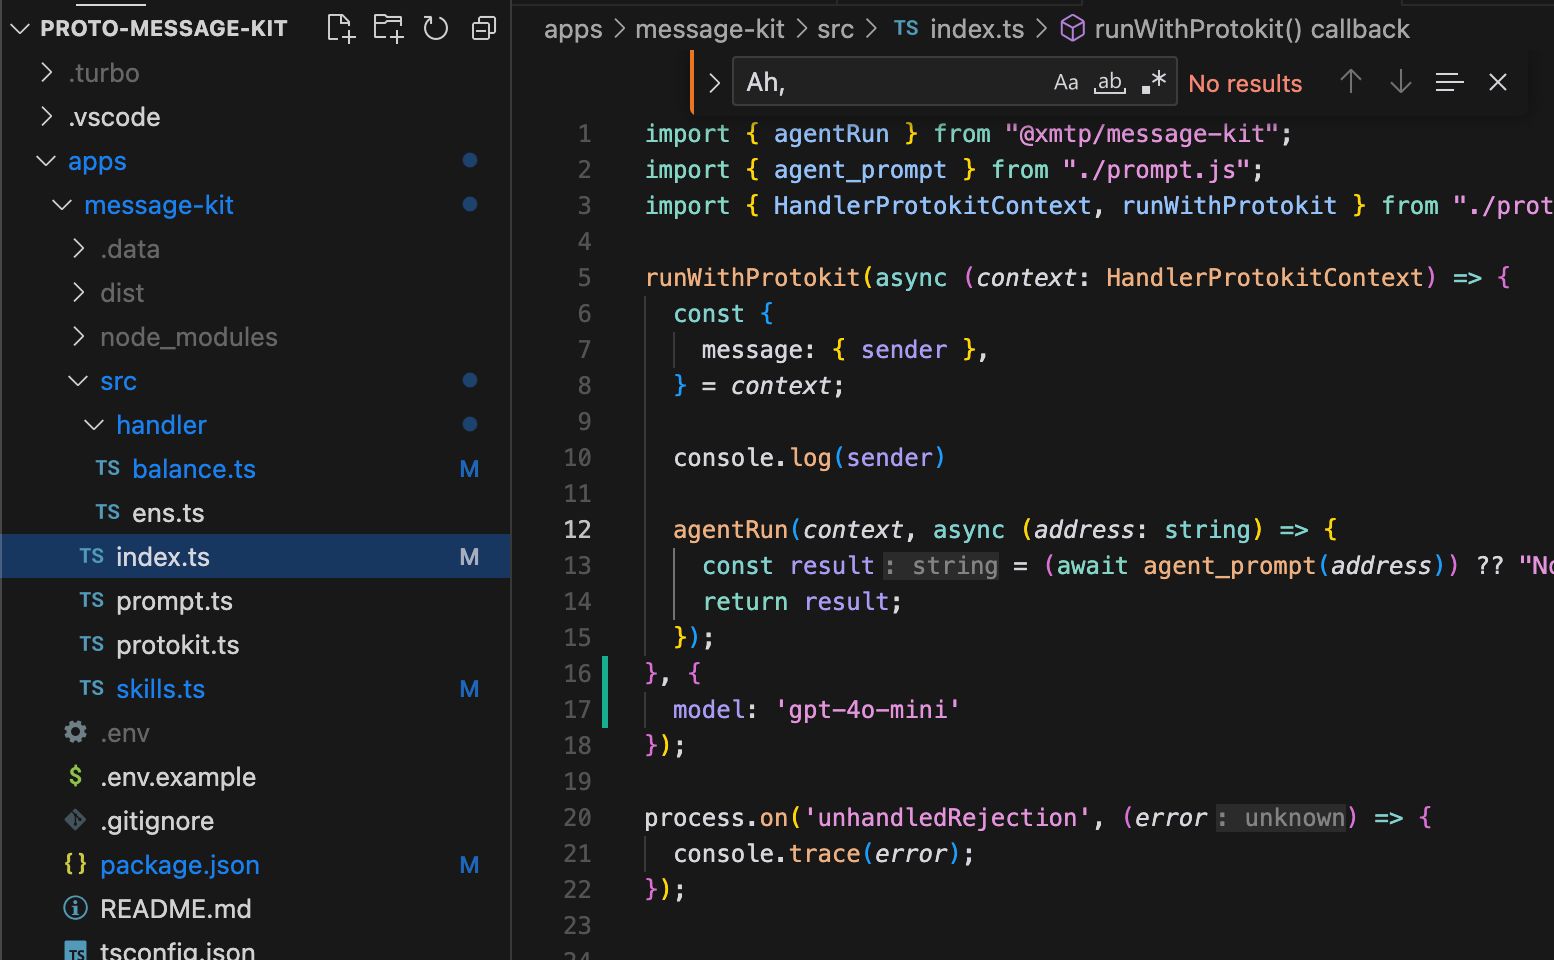
Task: Click modified 'M' badge on package.json
Action: (469, 865)
